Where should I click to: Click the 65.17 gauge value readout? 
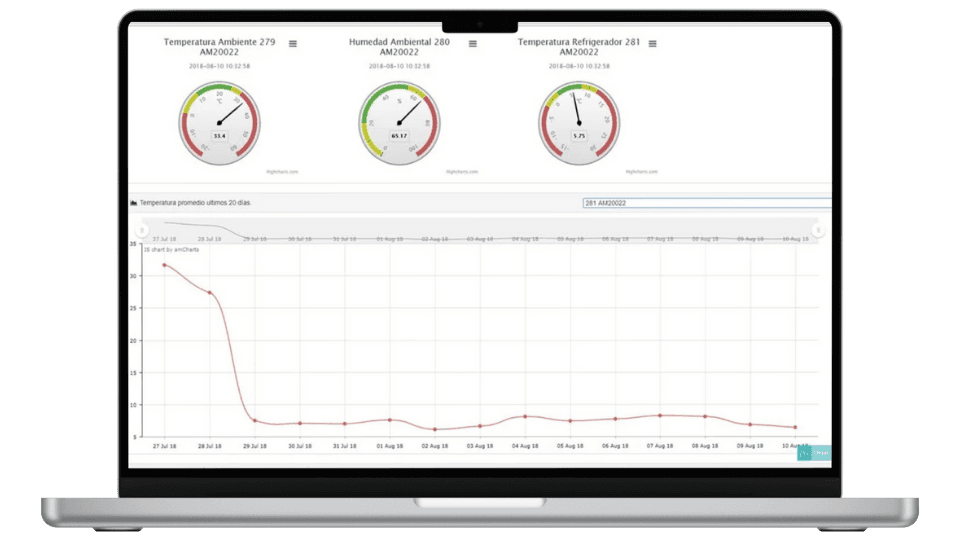(x=399, y=136)
